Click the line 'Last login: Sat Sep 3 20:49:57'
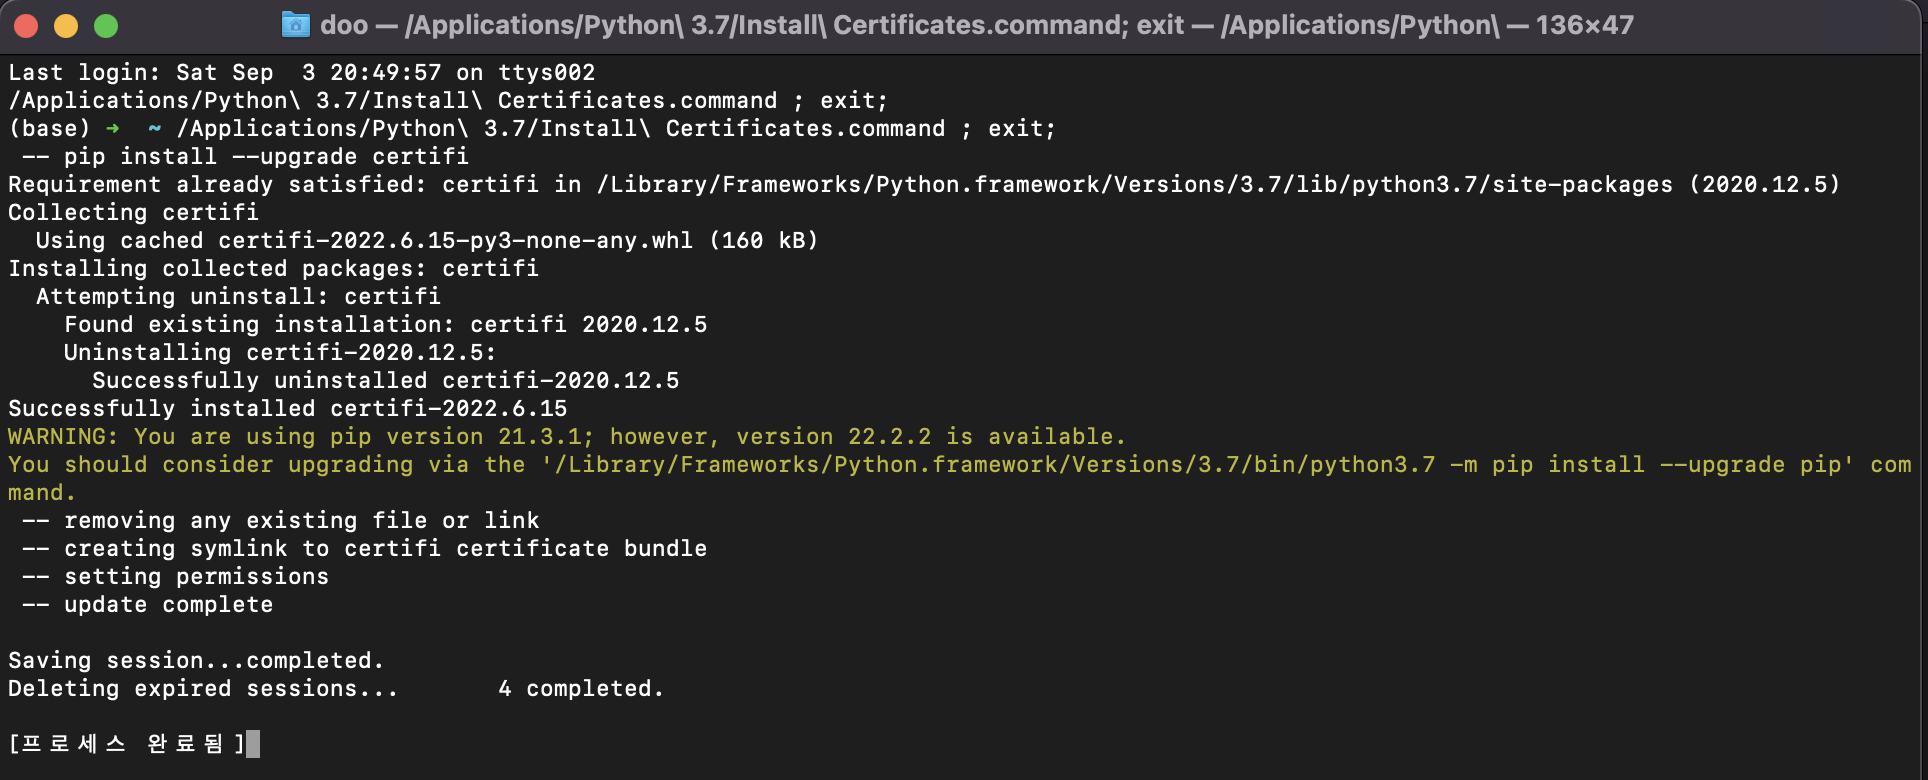The width and height of the screenshot is (1928, 780). tap(302, 73)
